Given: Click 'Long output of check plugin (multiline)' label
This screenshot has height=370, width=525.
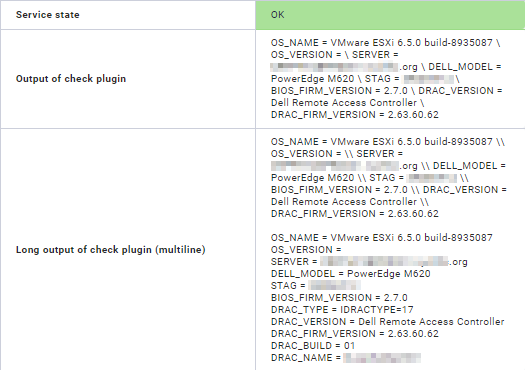Looking at the screenshot, I should click(x=110, y=250).
